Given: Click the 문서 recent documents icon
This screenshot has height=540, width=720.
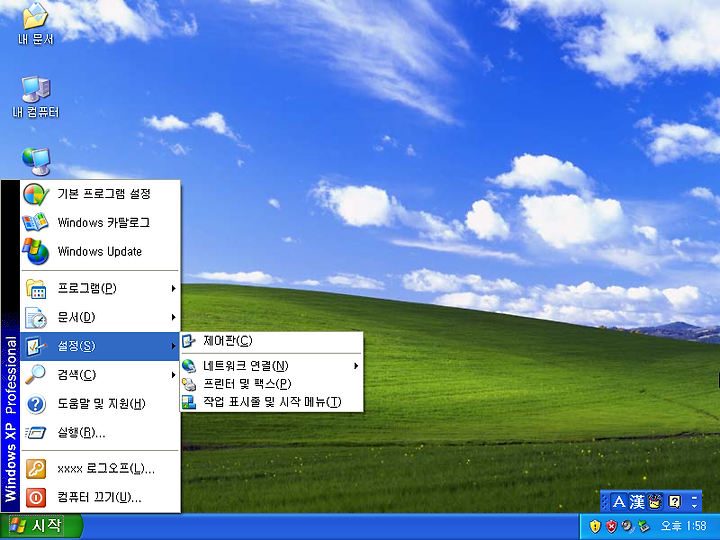Looking at the screenshot, I should 35,318.
